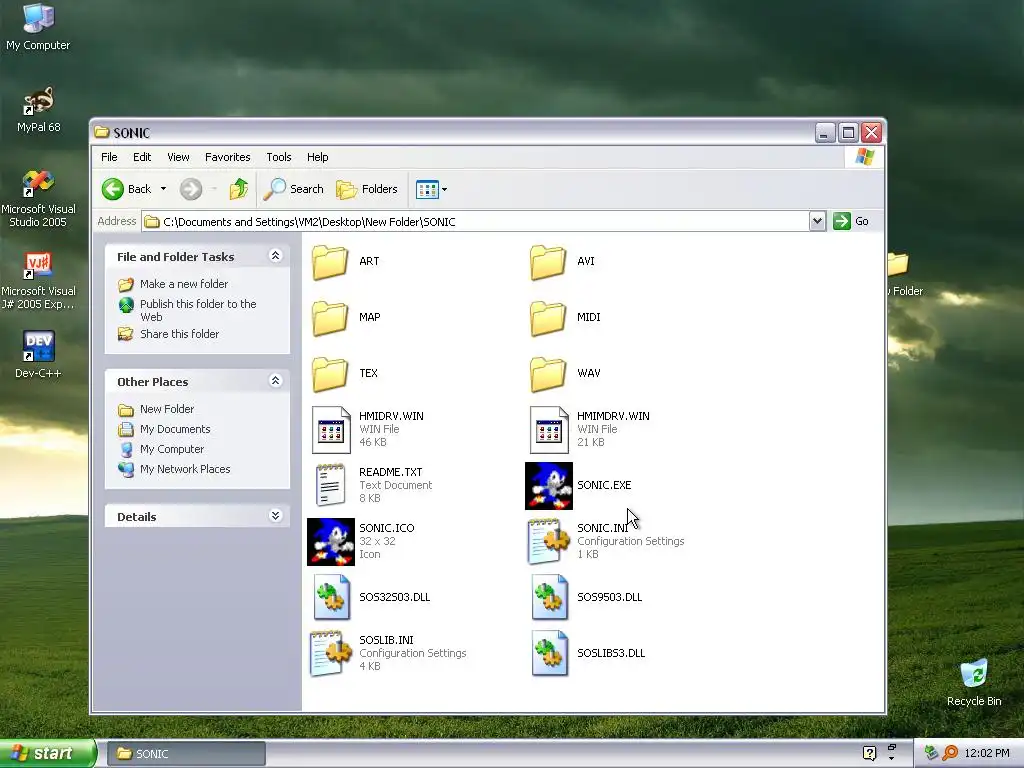Screen dimensions: 1024x768
Task: Expand the Details panel
Action: [x=276, y=516]
